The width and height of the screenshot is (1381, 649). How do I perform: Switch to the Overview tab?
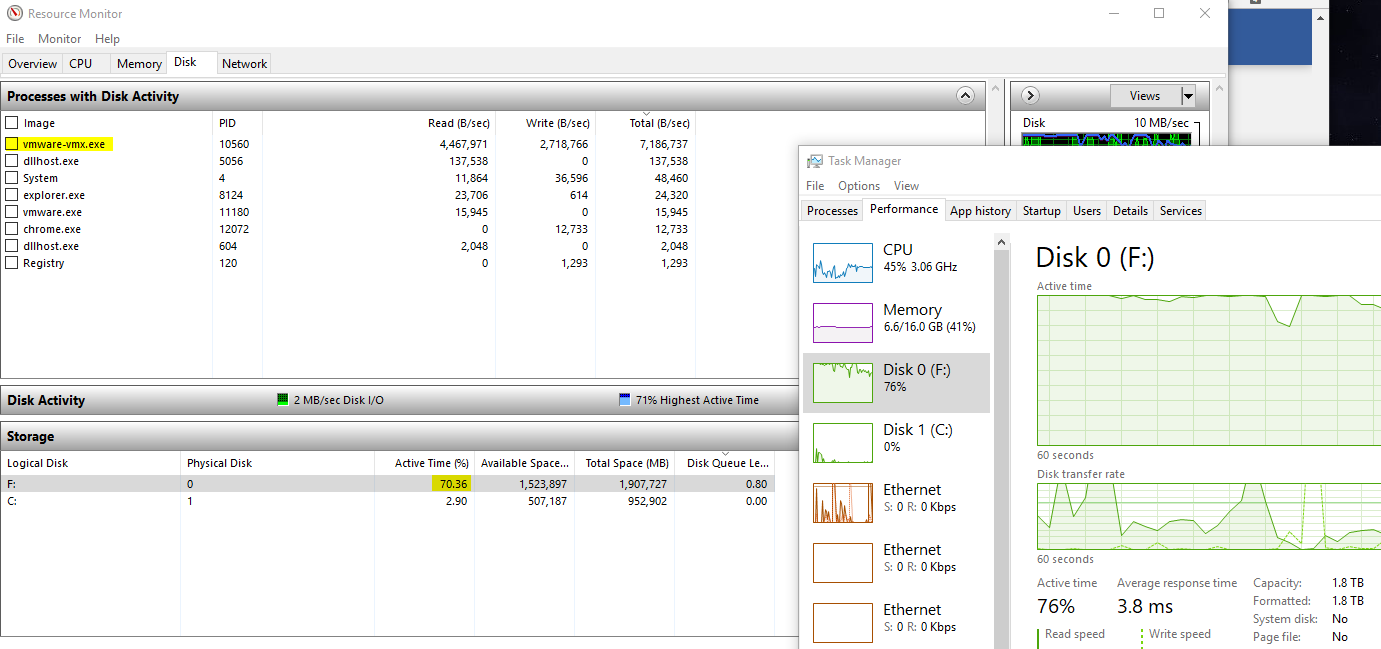point(33,64)
